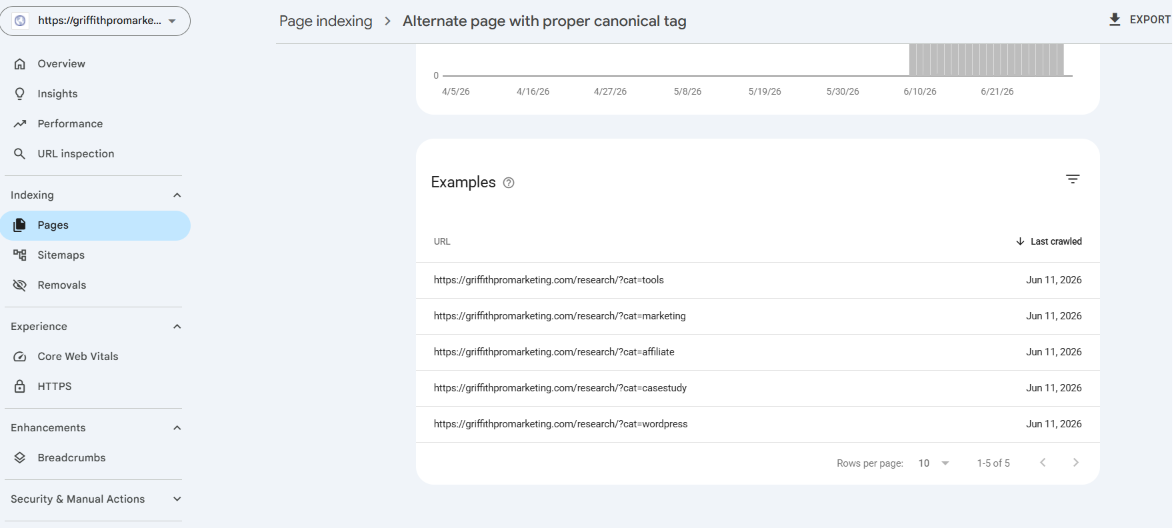Click the 4/5/26 chart axis label

(456, 92)
